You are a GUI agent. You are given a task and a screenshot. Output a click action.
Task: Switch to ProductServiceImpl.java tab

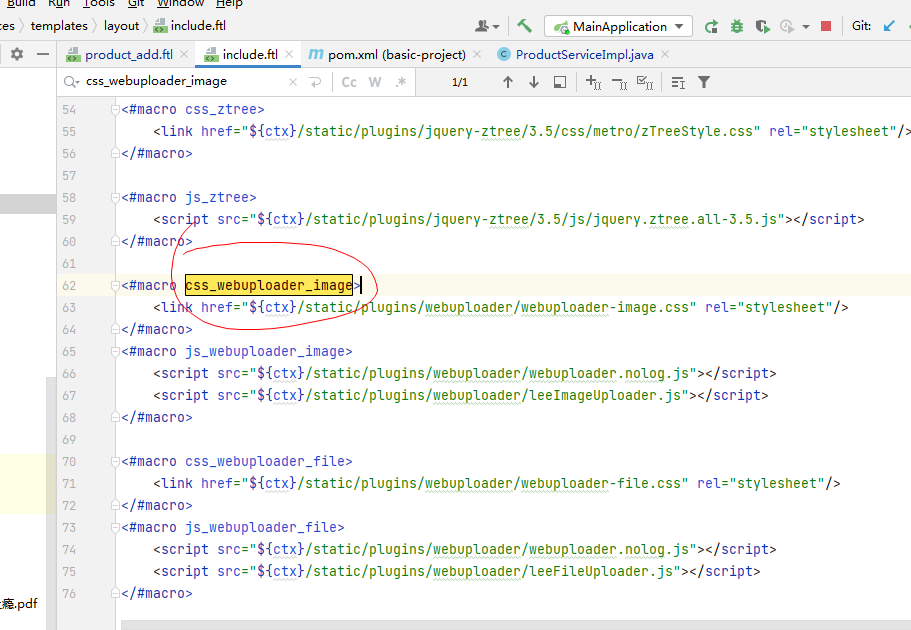(x=584, y=55)
